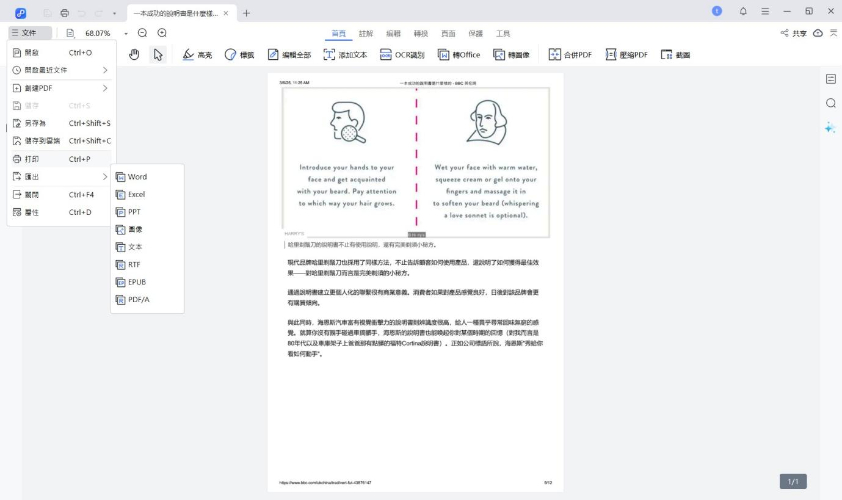Open the notifications bell
842x500 pixels.
pyautogui.click(x=743, y=11)
